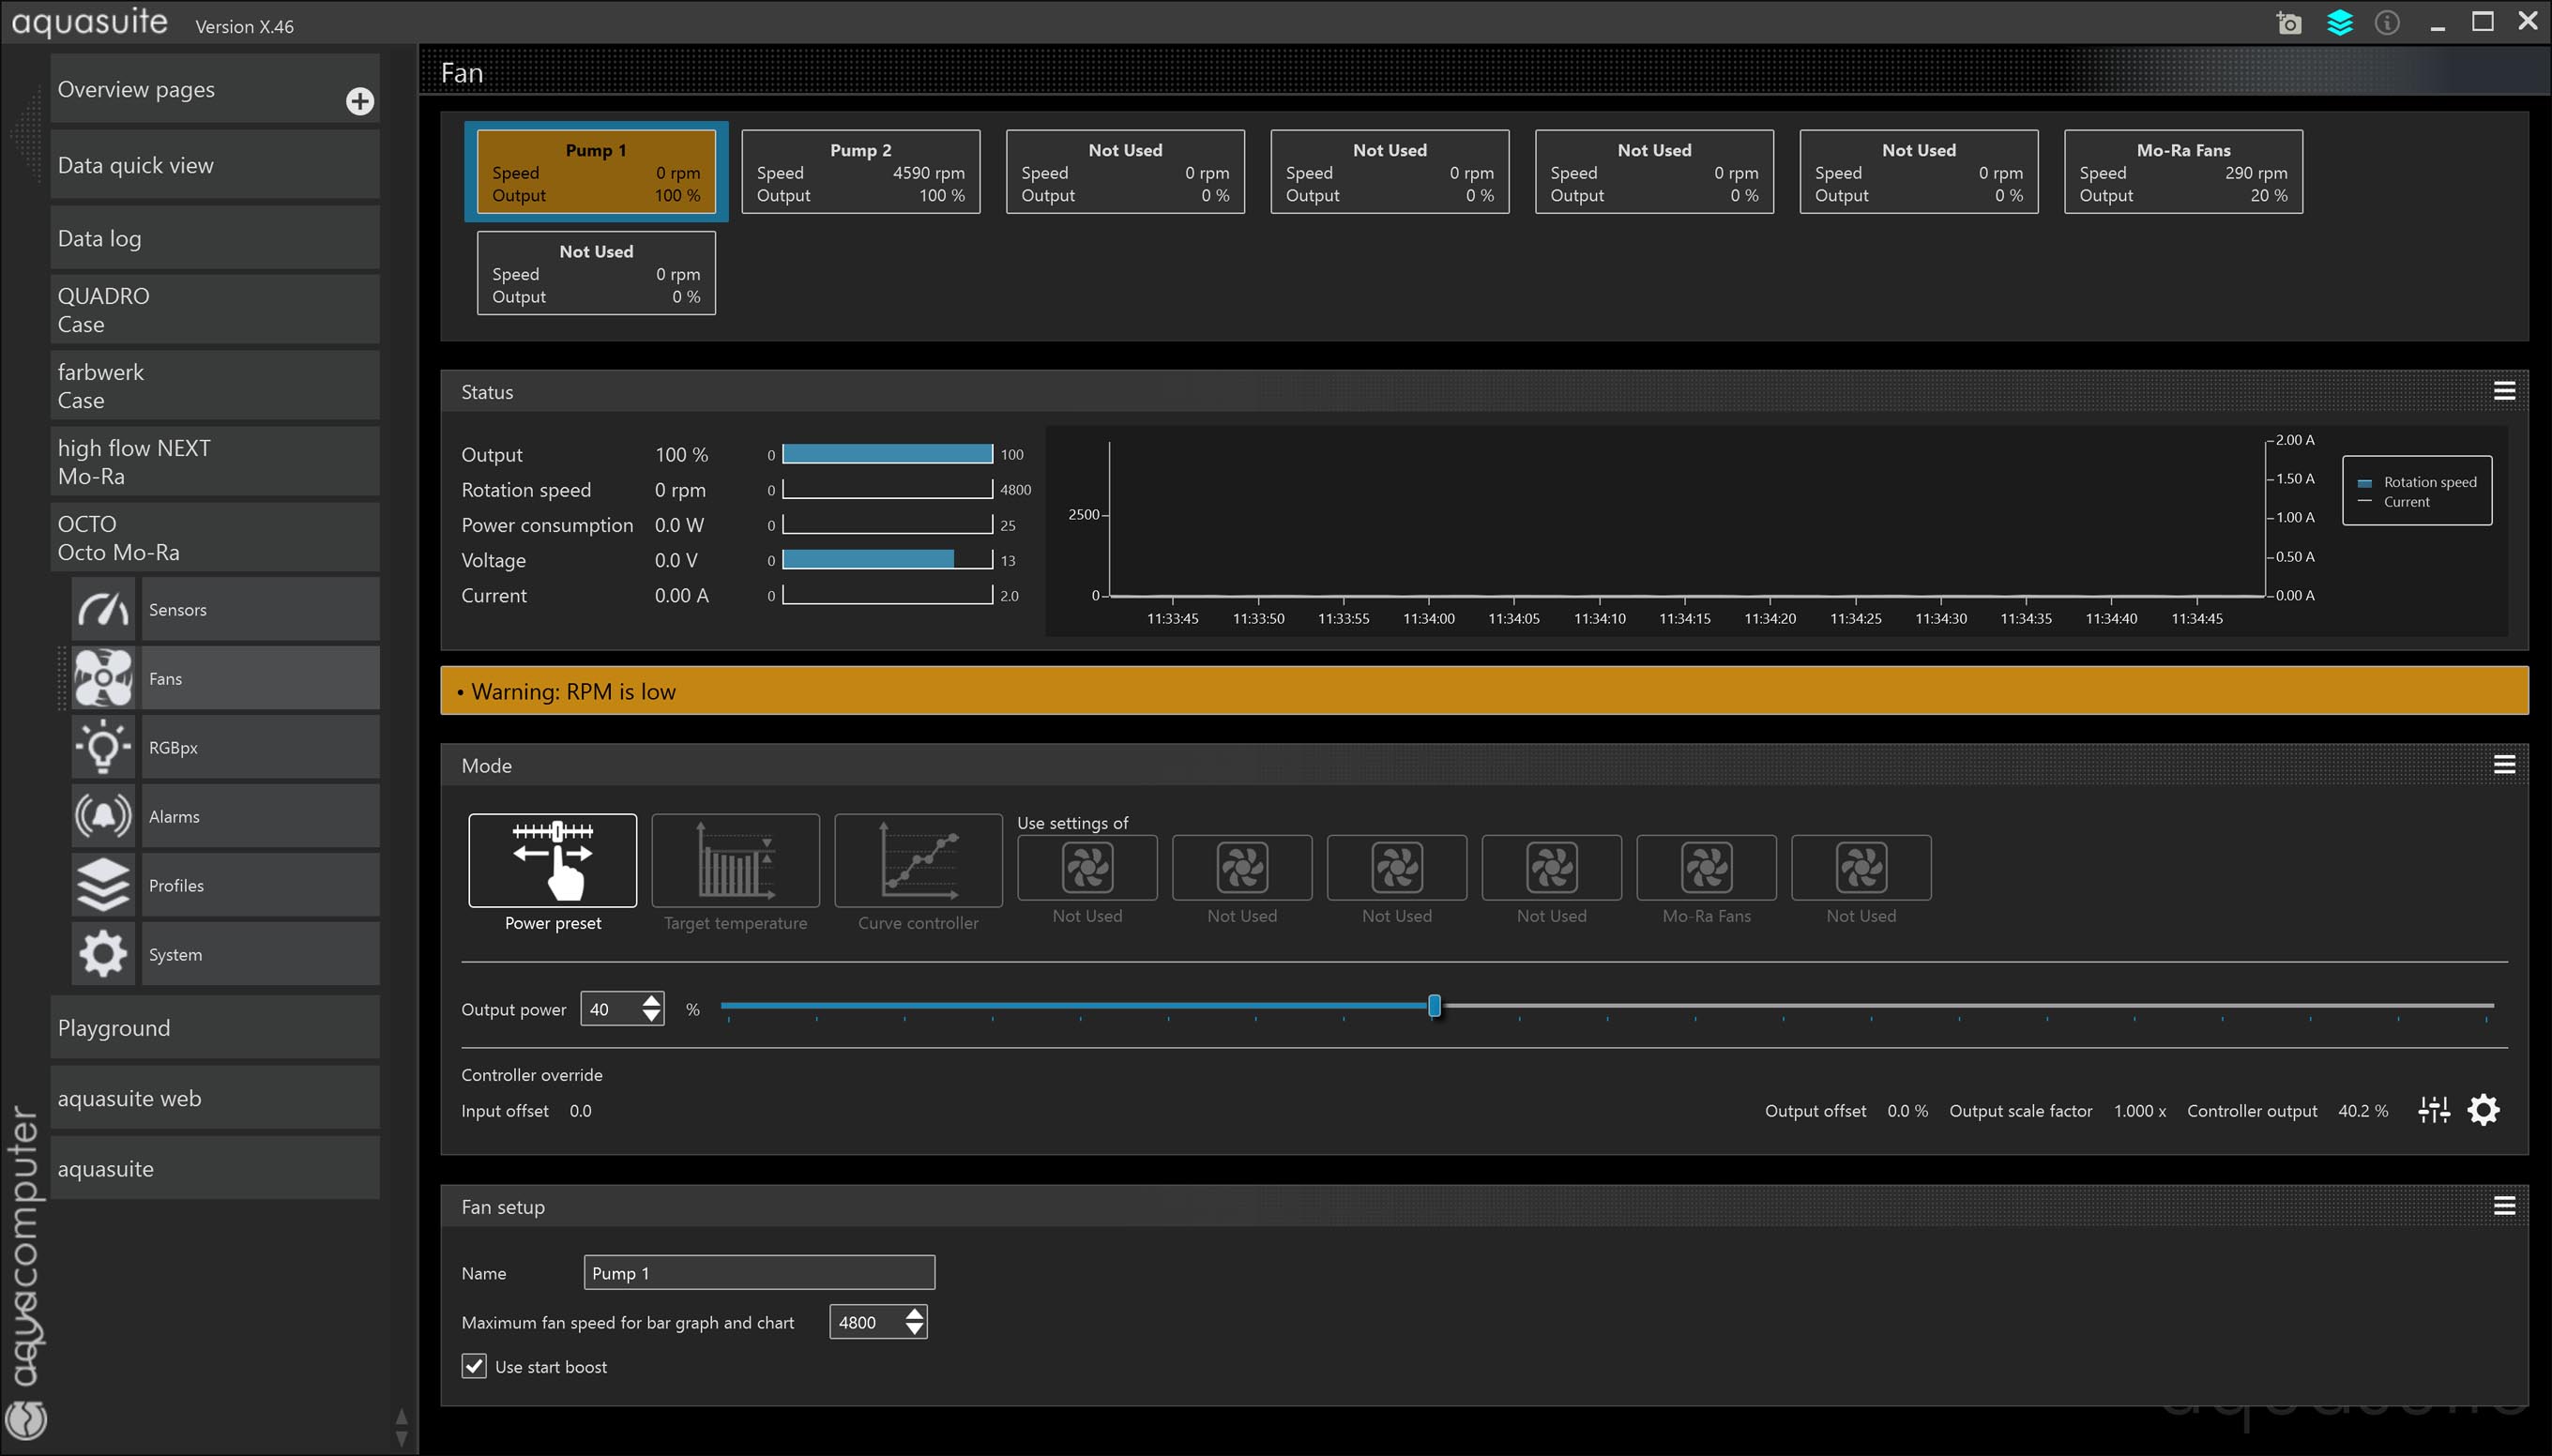Click the System gear icon in sidebar
The height and width of the screenshot is (1456, 2552).
pyautogui.click(x=103, y=954)
